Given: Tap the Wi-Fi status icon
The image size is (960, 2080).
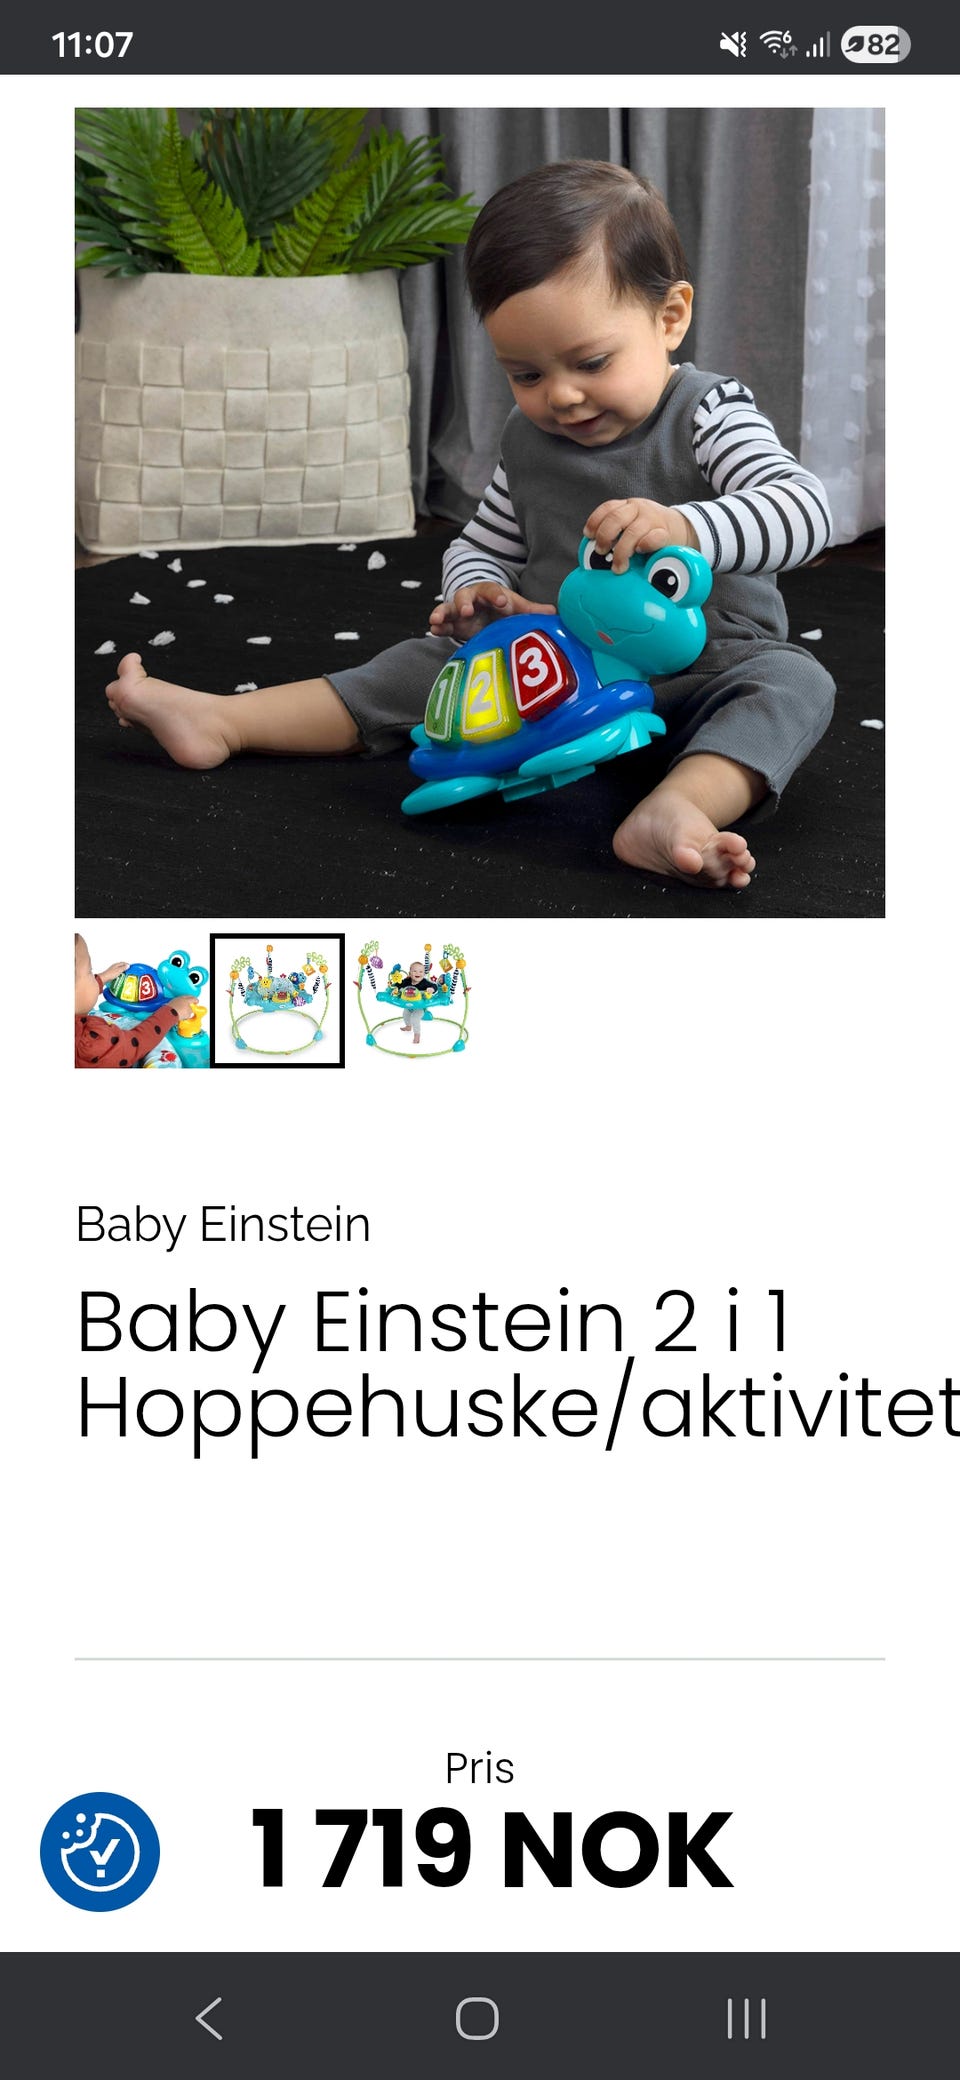Looking at the screenshot, I should click(x=777, y=44).
